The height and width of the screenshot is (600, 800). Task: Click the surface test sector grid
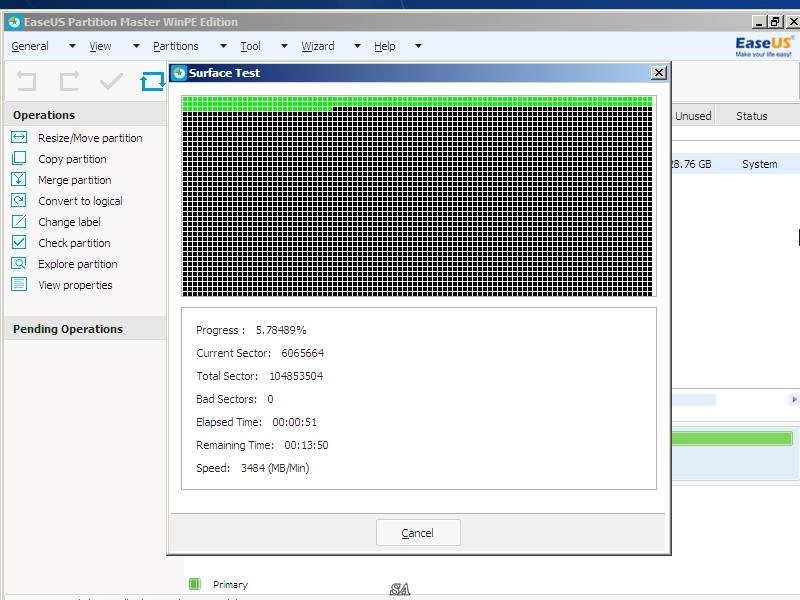418,196
